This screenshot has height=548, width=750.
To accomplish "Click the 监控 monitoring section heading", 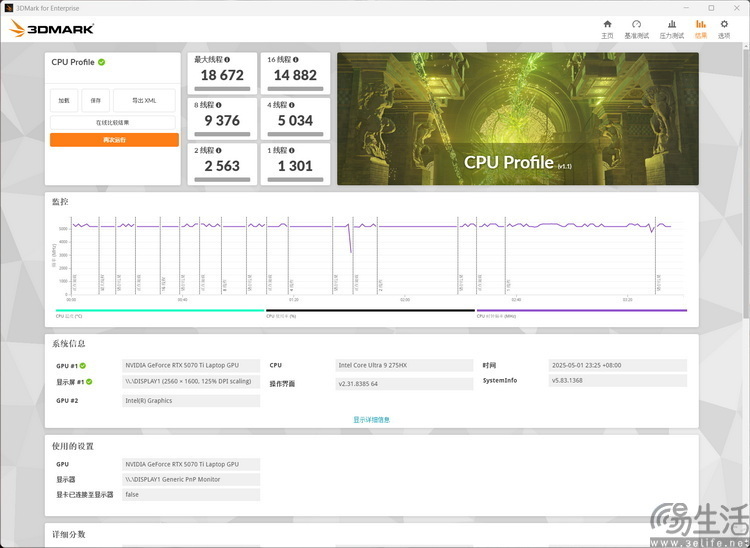I will coord(60,202).
